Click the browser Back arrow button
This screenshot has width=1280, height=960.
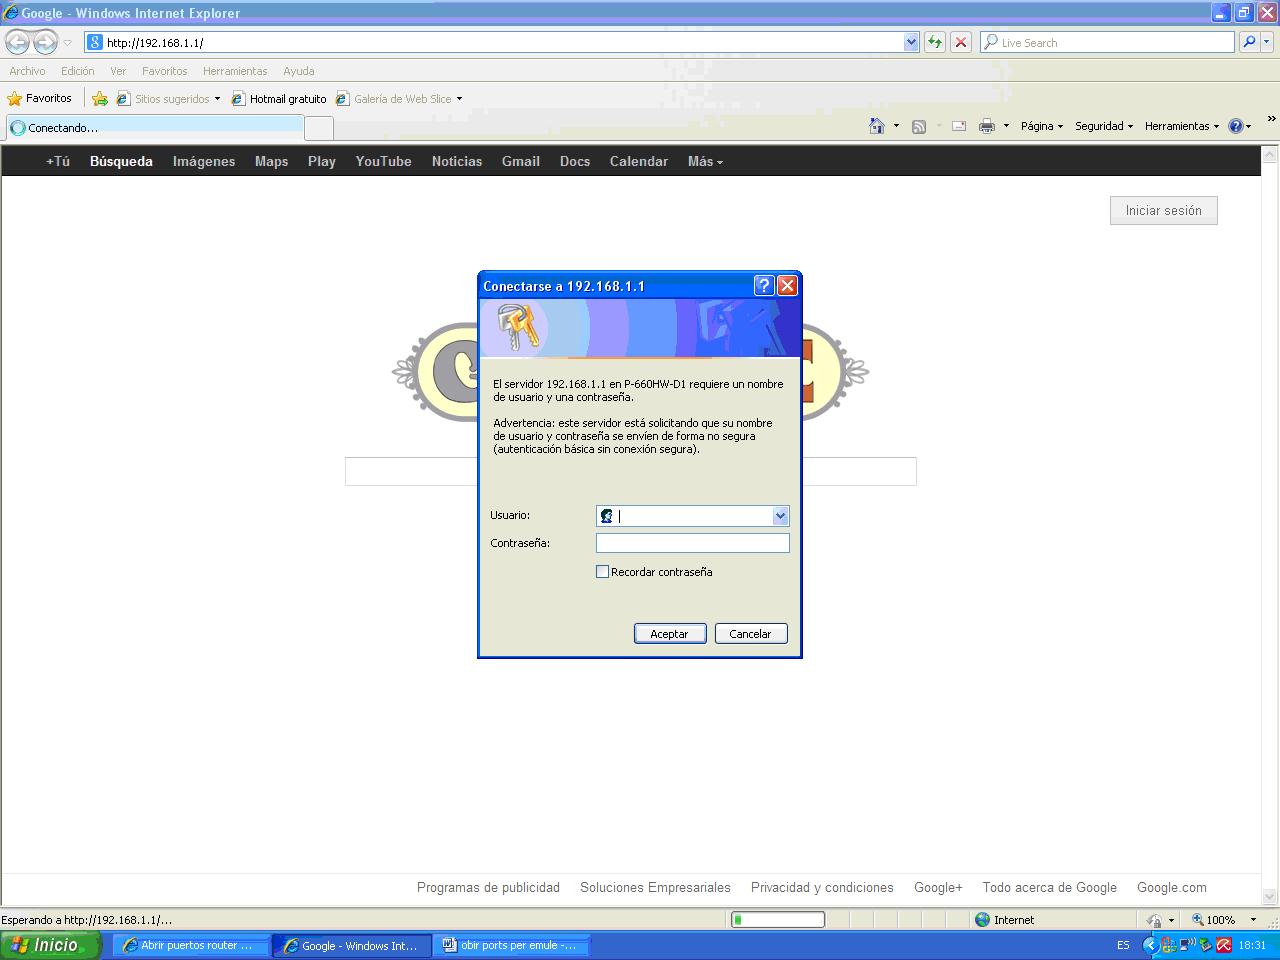click(18, 42)
